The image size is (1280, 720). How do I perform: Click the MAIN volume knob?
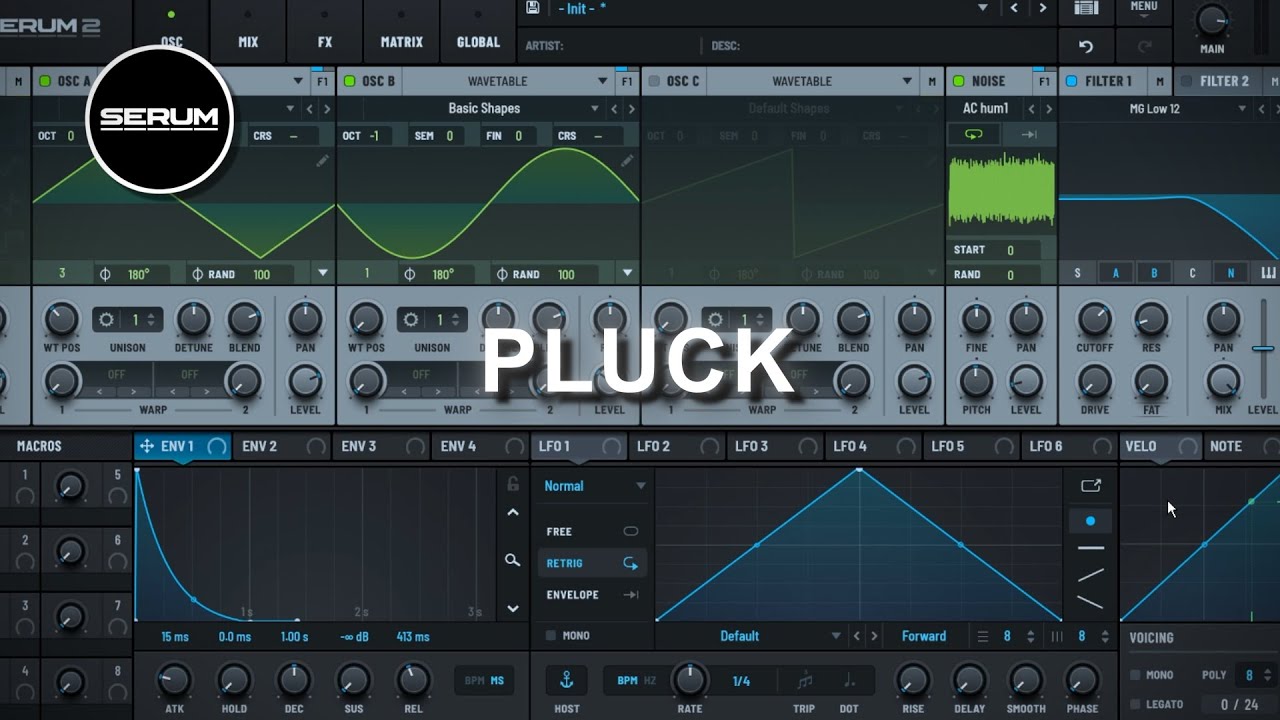coord(1212,20)
